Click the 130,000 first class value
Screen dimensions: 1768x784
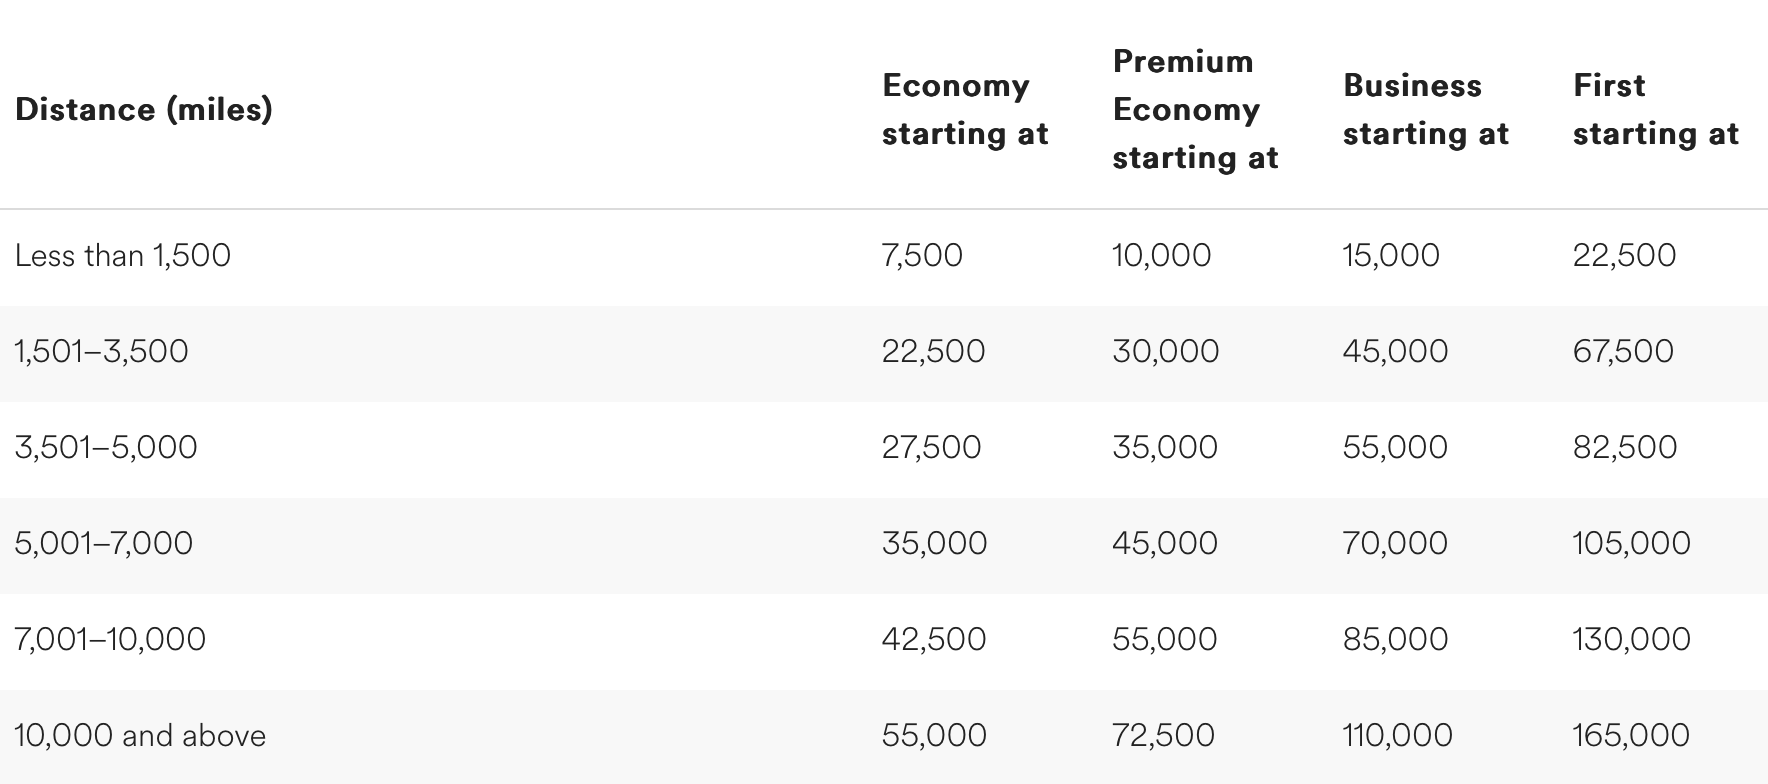click(1632, 639)
